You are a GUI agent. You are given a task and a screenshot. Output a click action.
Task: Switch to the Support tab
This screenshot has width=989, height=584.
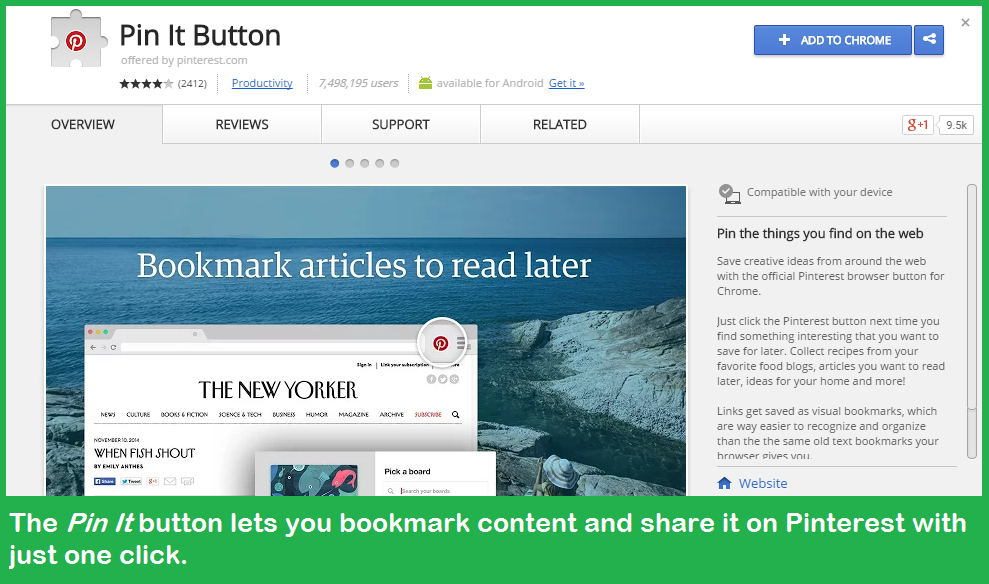tap(400, 125)
